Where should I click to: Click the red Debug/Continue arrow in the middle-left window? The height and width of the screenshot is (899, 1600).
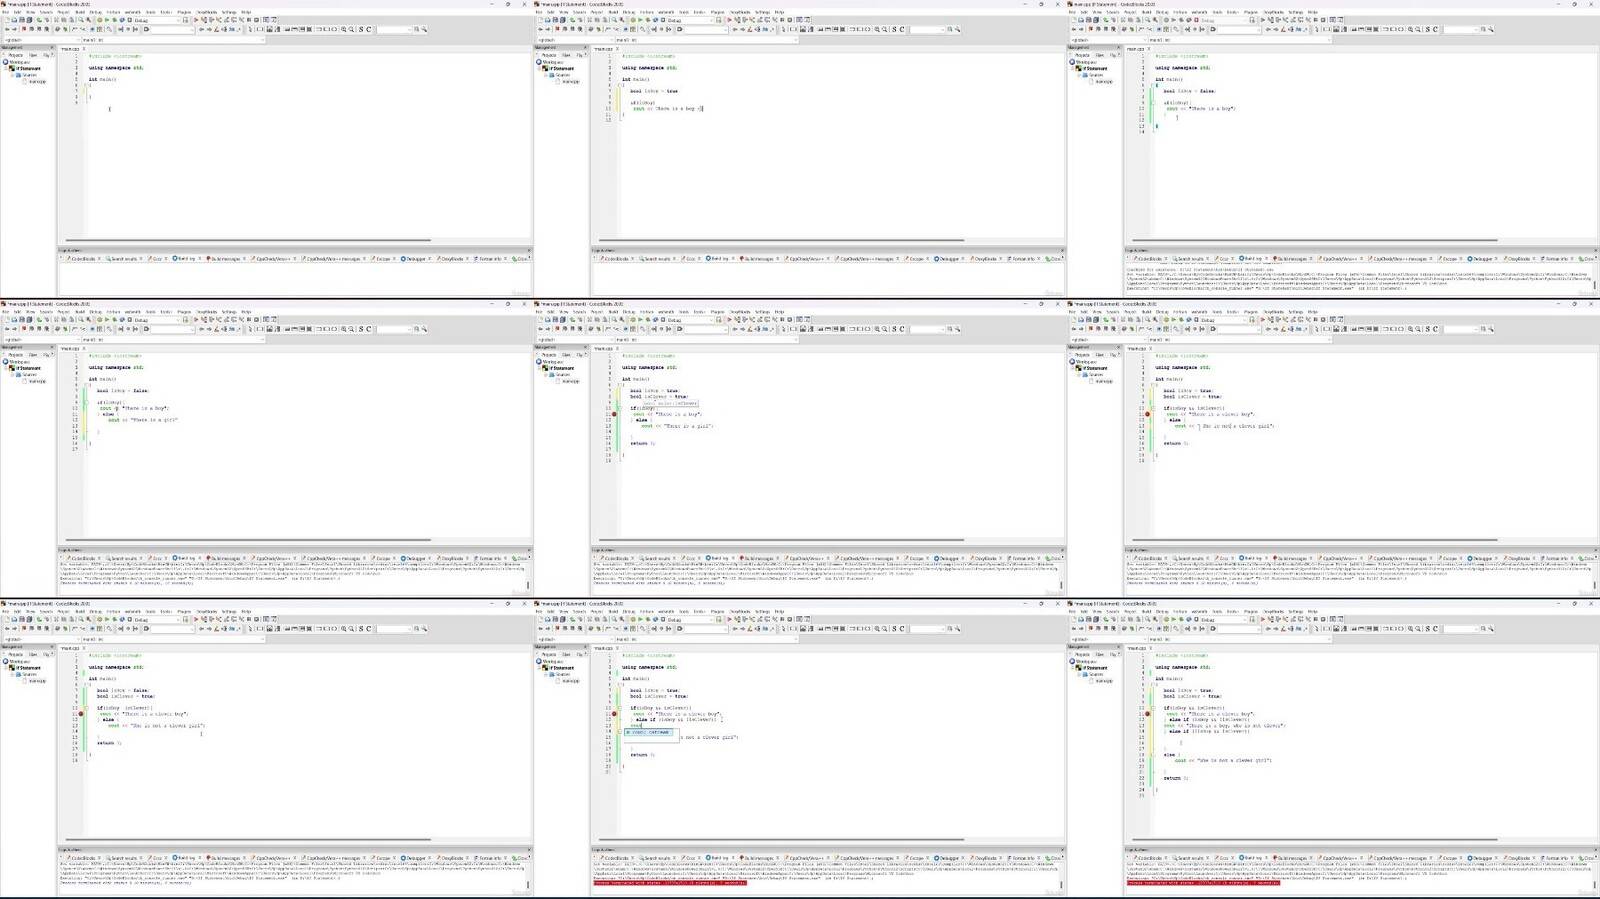tap(196, 320)
